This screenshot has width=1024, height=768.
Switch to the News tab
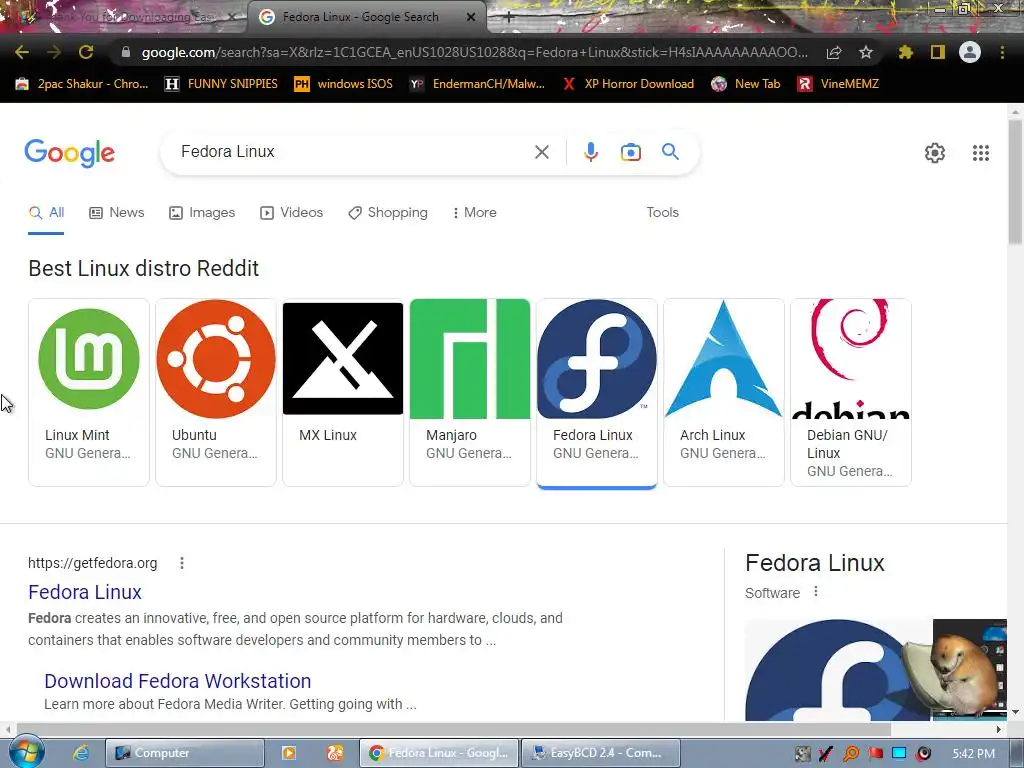117,212
